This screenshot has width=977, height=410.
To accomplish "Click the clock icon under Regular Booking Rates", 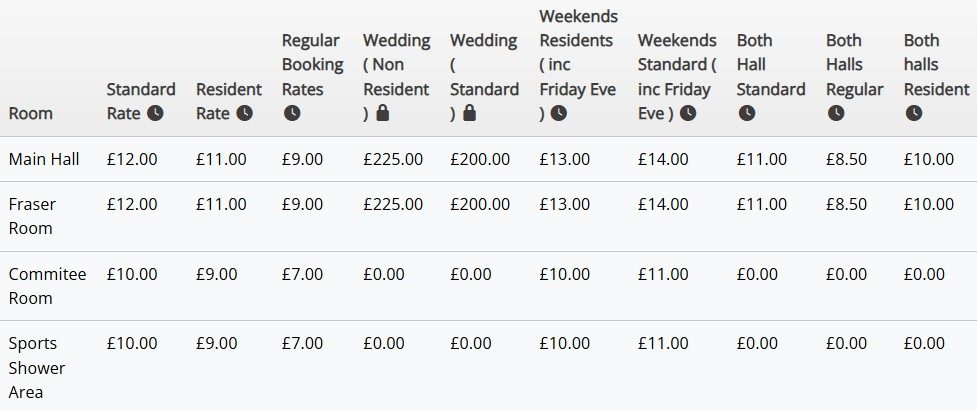I will click(291, 113).
